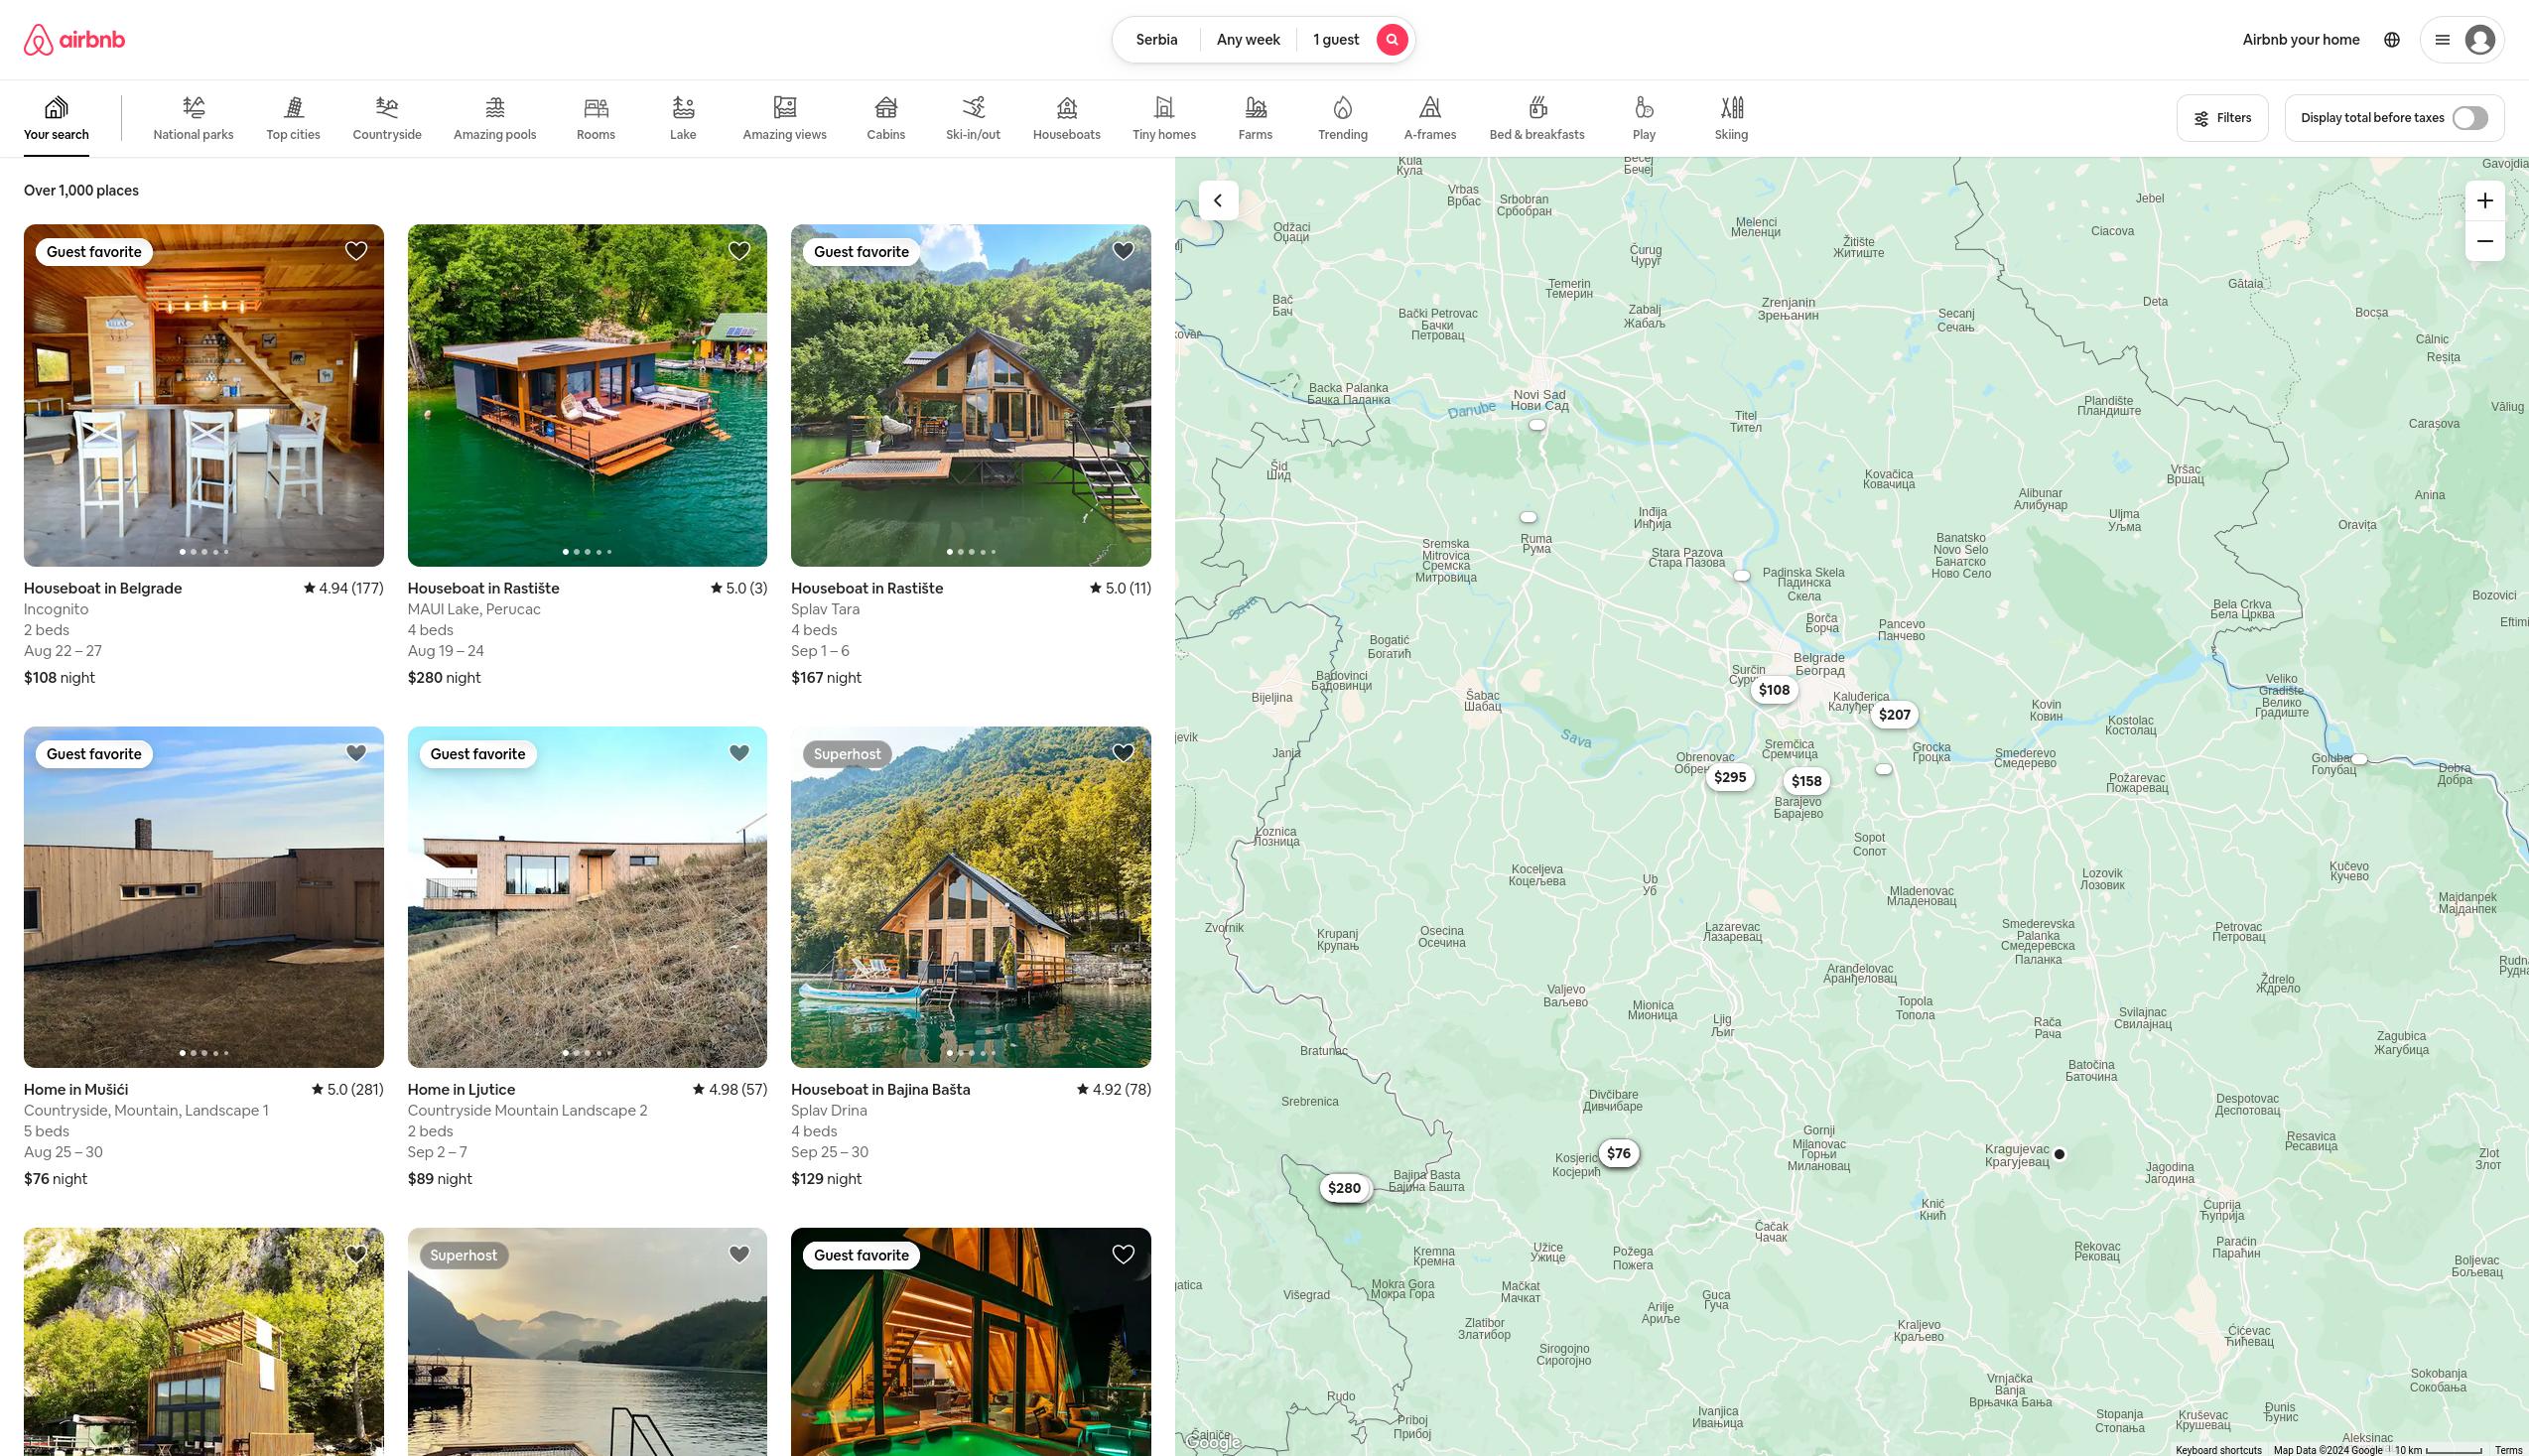Save Houseboat in Belgrade to wishlist
Viewport: 2529px width, 1456px height.
tap(356, 251)
